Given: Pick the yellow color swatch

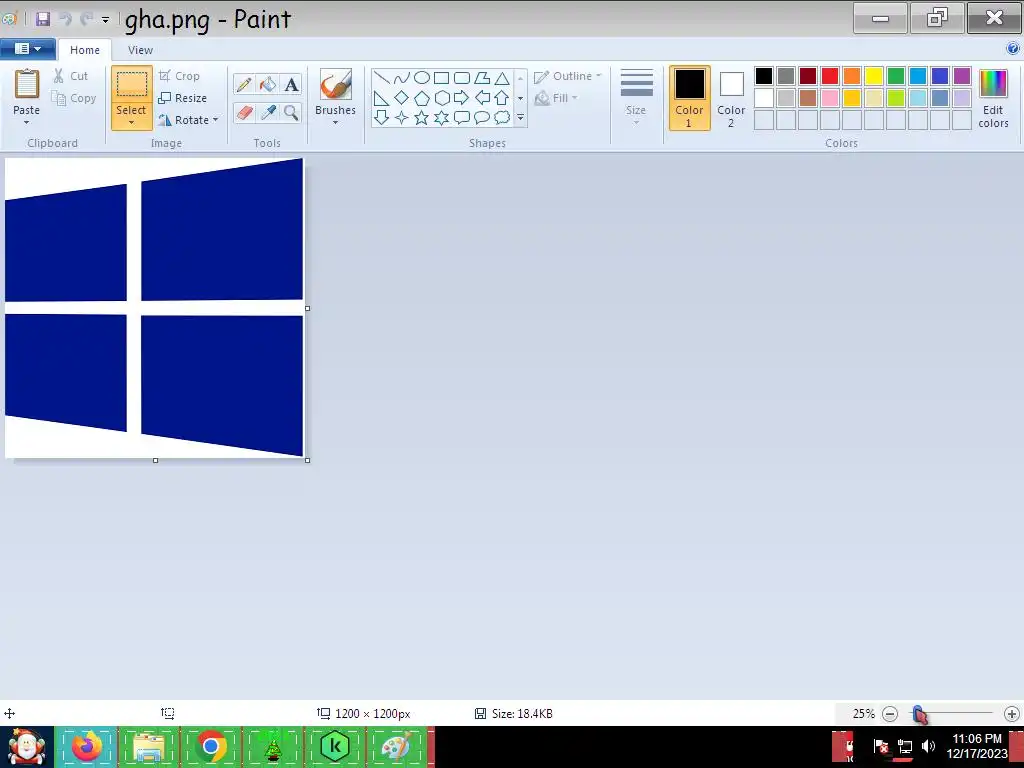Looking at the screenshot, I should [874, 76].
